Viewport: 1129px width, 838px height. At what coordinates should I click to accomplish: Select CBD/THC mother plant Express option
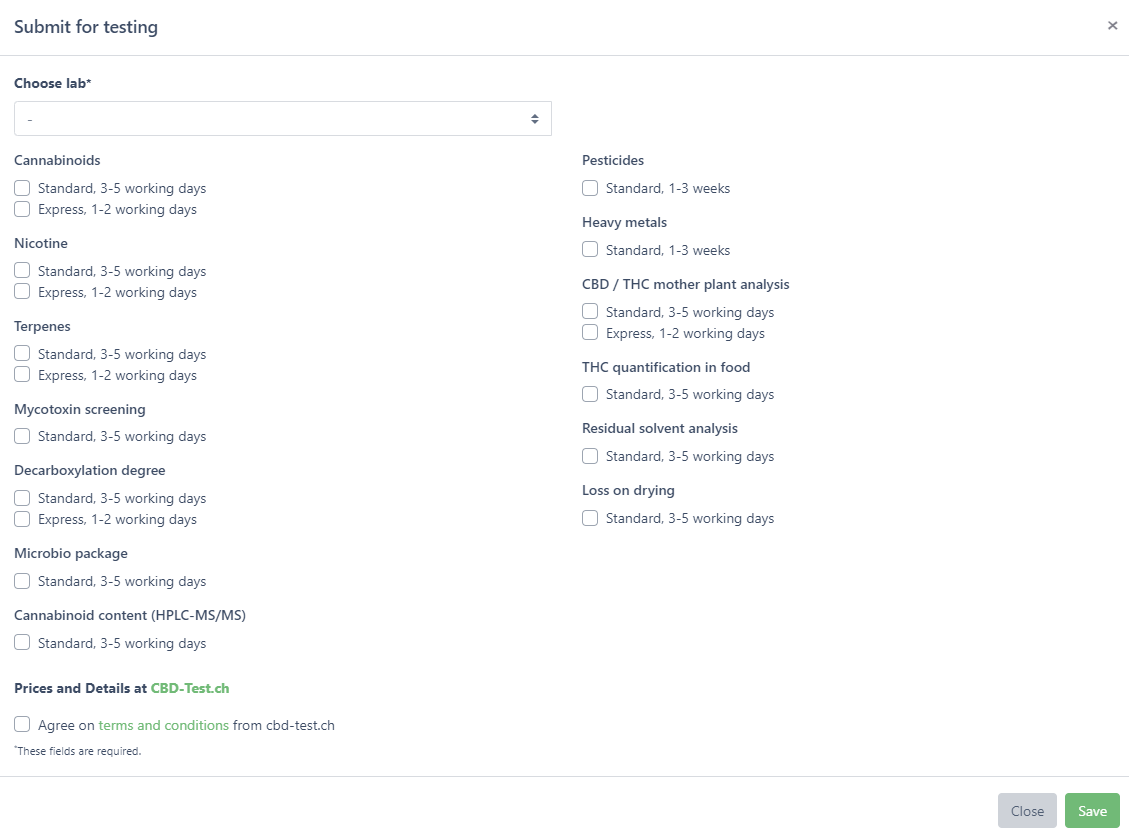pyautogui.click(x=590, y=333)
